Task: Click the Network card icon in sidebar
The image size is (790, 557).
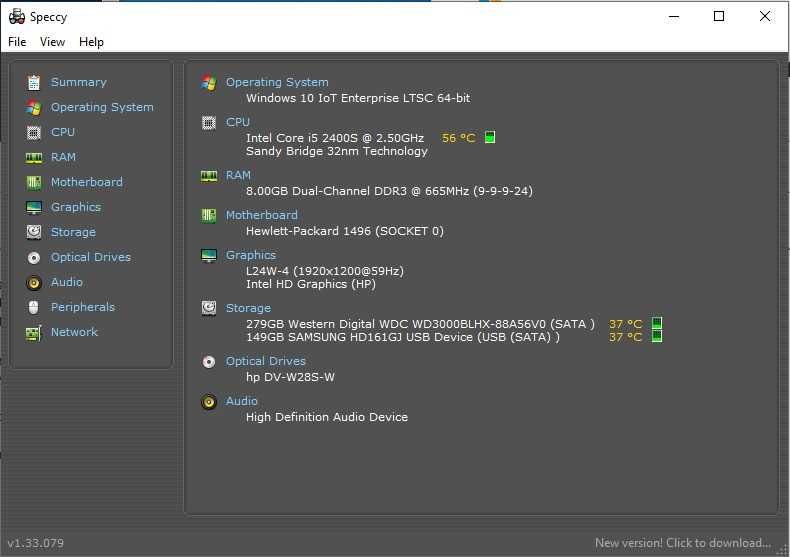Action: (34, 332)
